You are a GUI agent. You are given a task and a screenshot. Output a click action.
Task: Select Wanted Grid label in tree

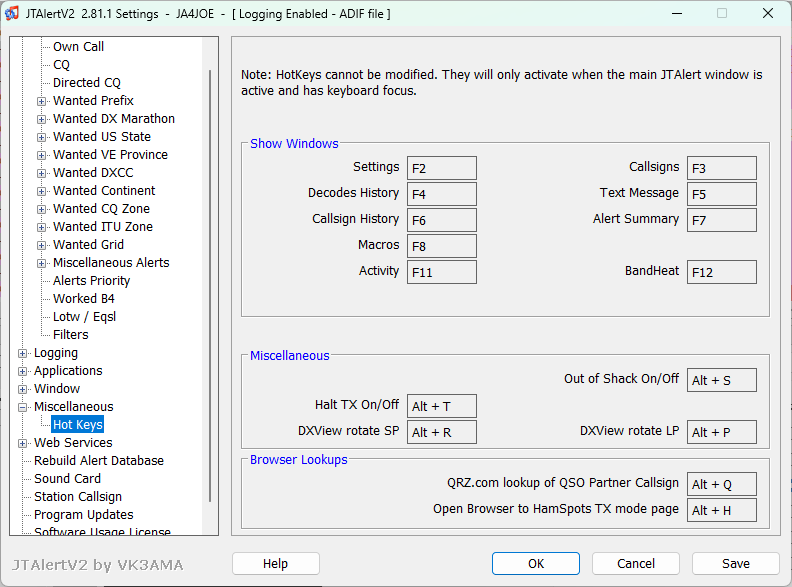point(88,244)
